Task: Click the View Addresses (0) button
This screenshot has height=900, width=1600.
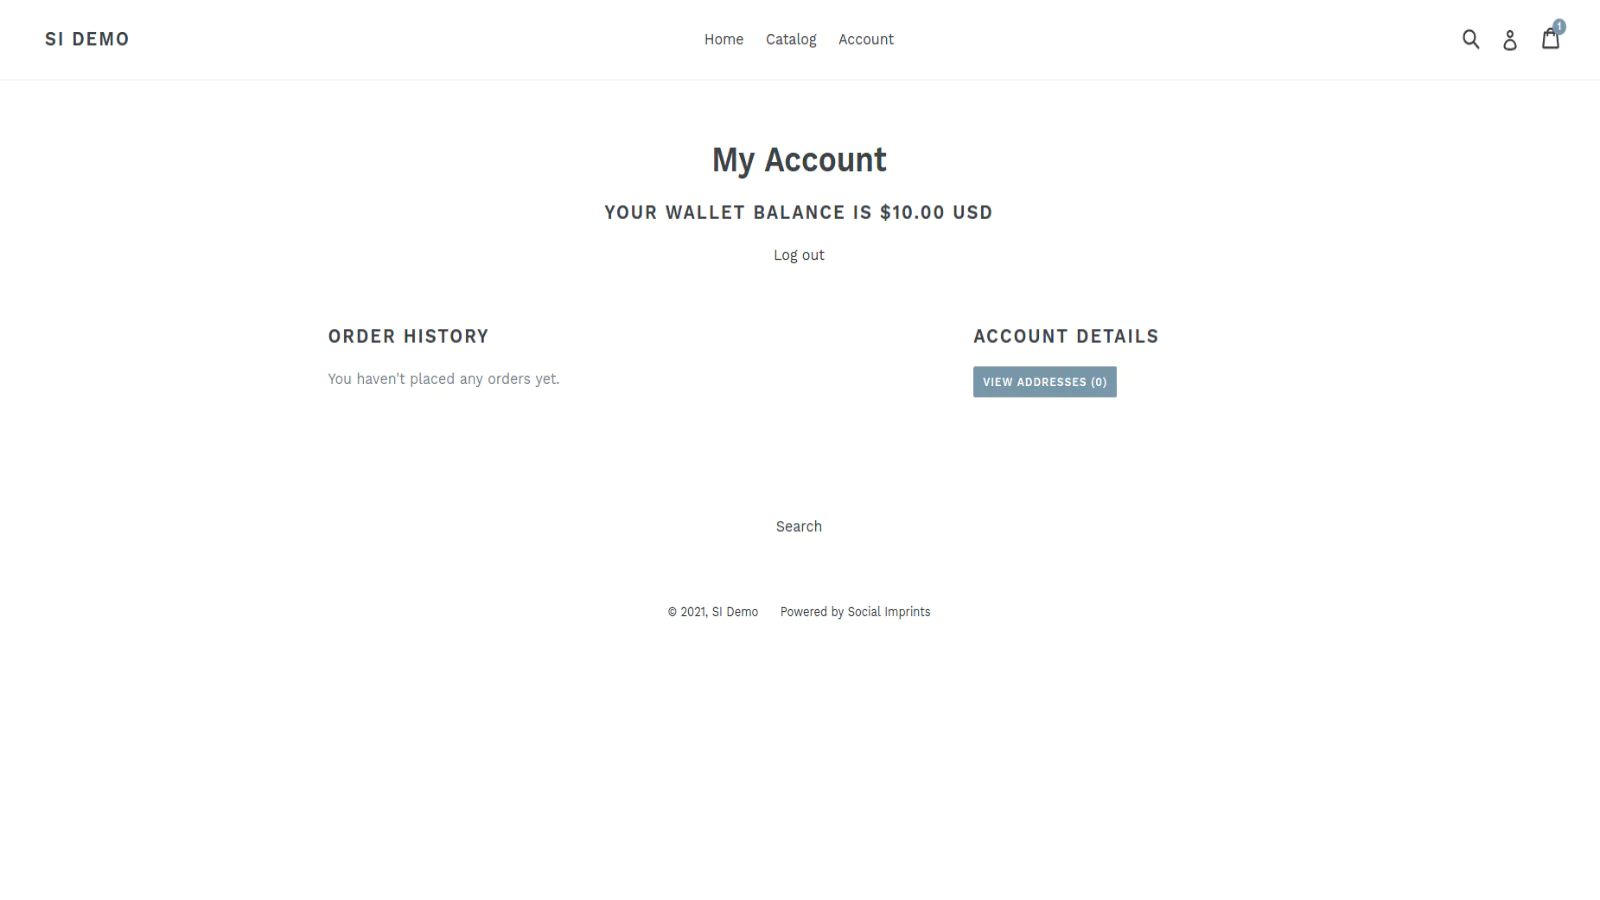Action: click(1045, 382)
